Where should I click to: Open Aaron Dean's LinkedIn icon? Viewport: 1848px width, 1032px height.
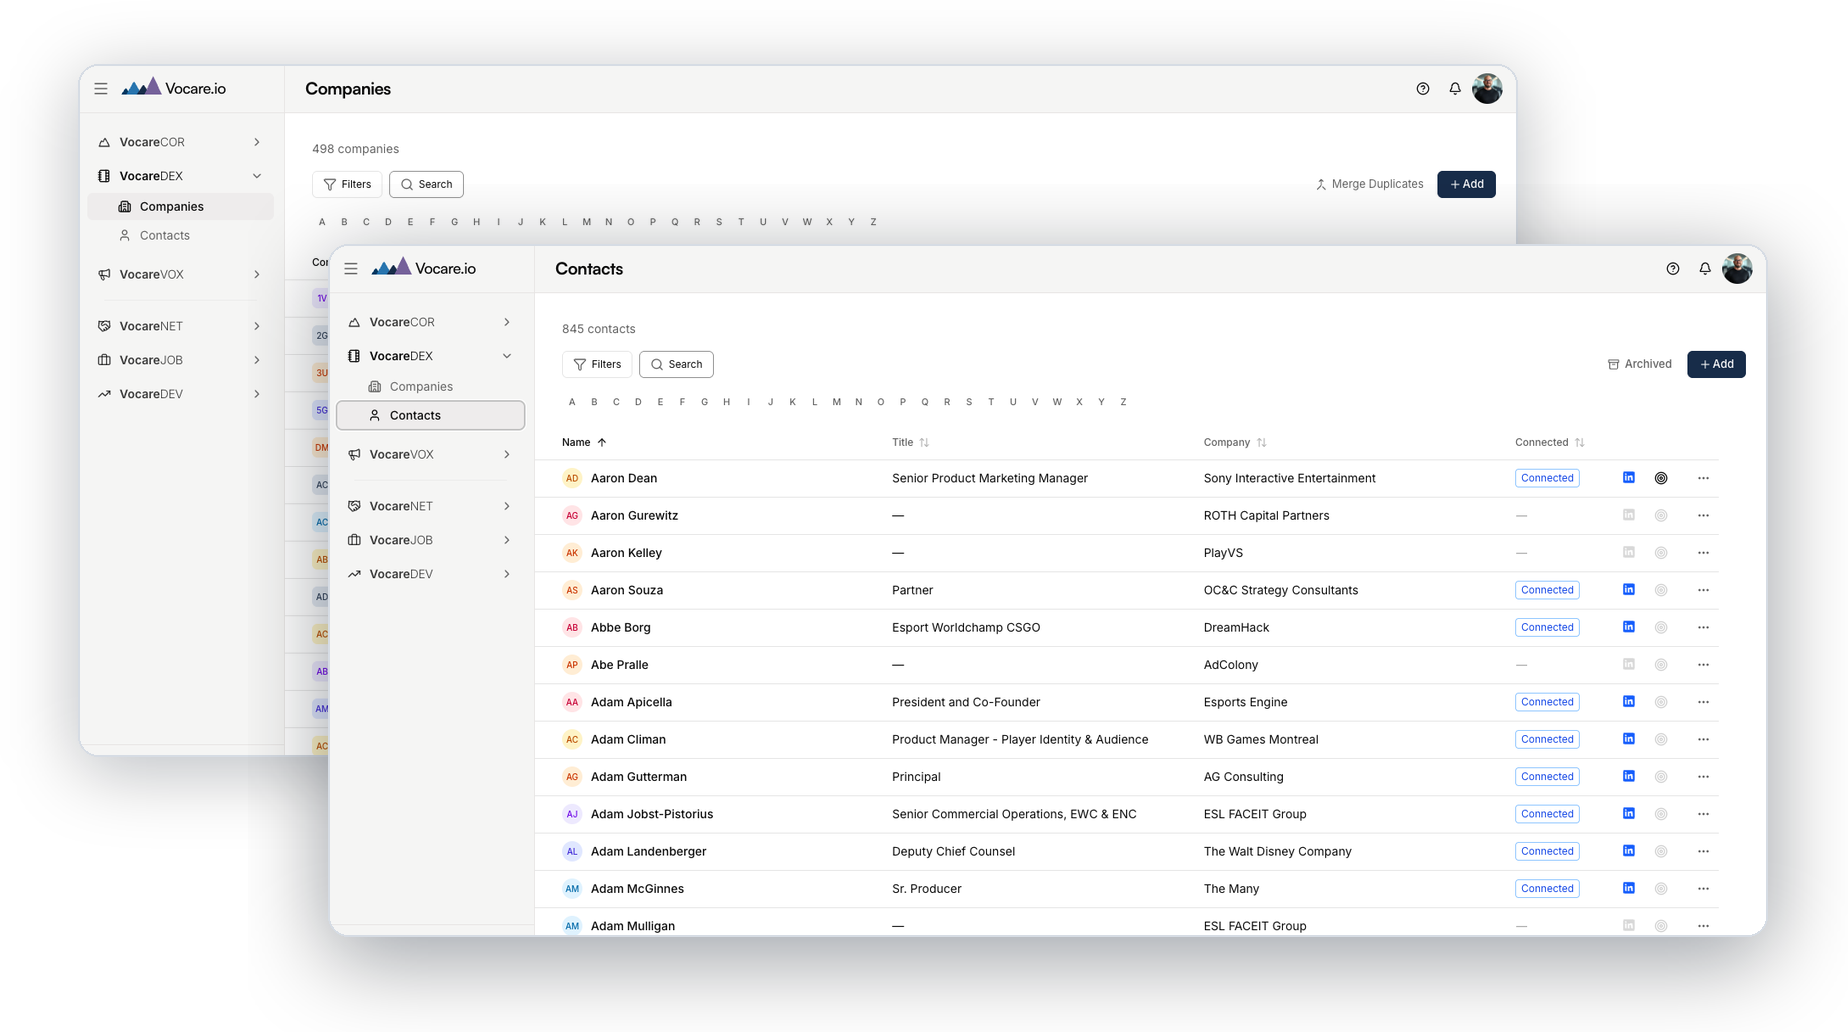click(1629, 478)
